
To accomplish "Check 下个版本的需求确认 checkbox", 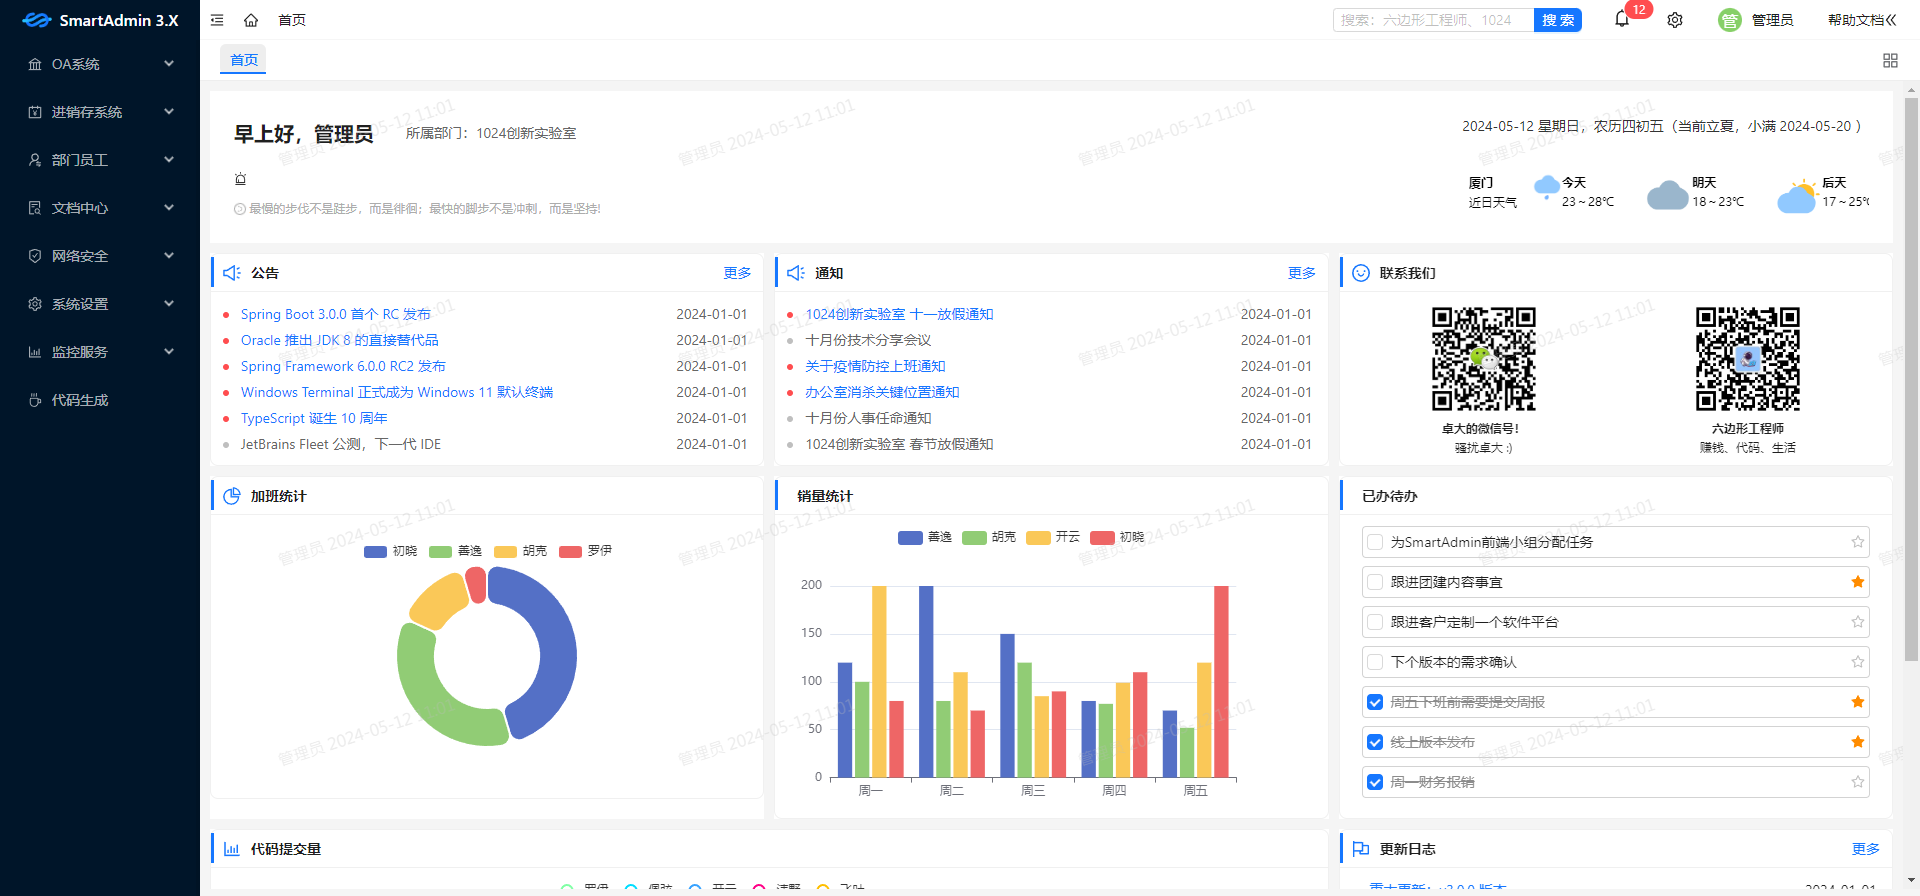I will [1375, 662].
